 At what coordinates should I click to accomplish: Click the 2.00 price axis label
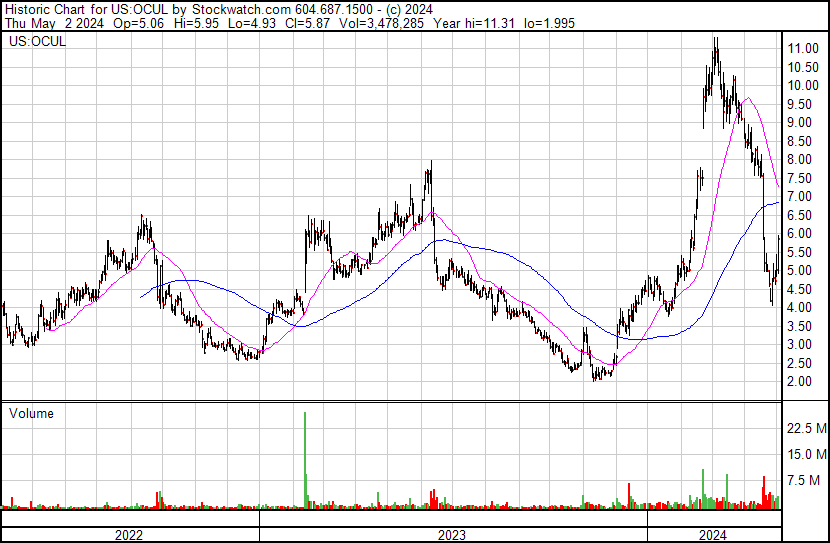point(800,382)
